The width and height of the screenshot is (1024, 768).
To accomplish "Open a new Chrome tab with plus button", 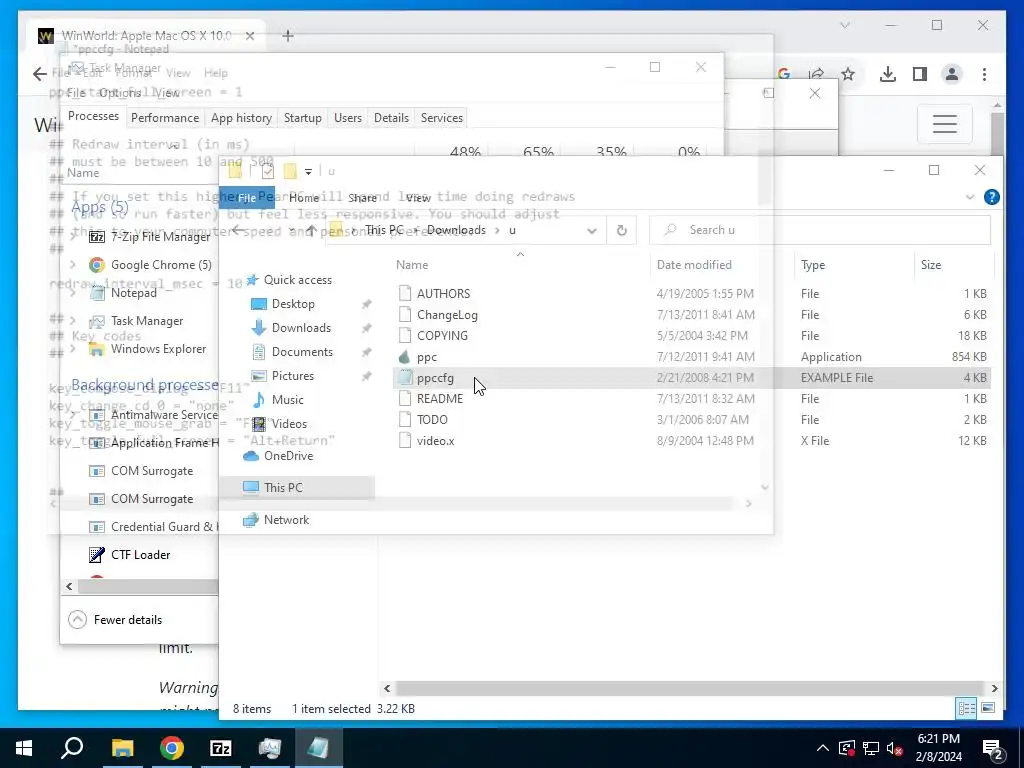I will (x=288, y=36).
